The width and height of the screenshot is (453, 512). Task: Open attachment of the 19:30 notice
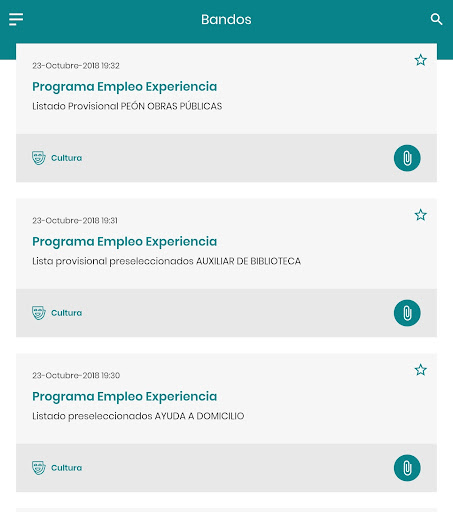coord(407,468)
